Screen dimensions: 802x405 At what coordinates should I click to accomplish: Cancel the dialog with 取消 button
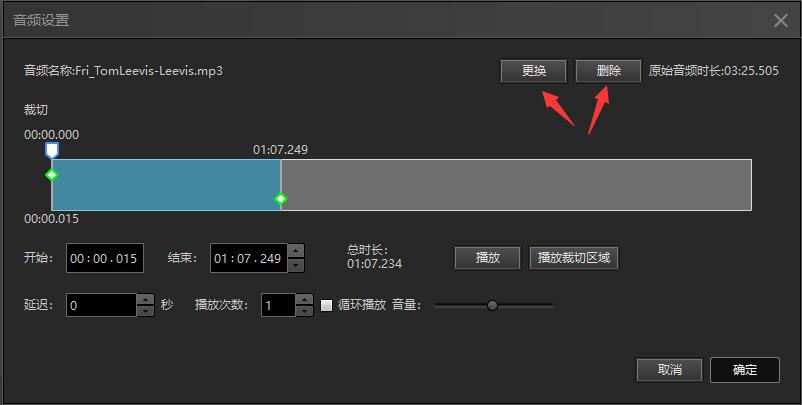(x=670, y=370)
